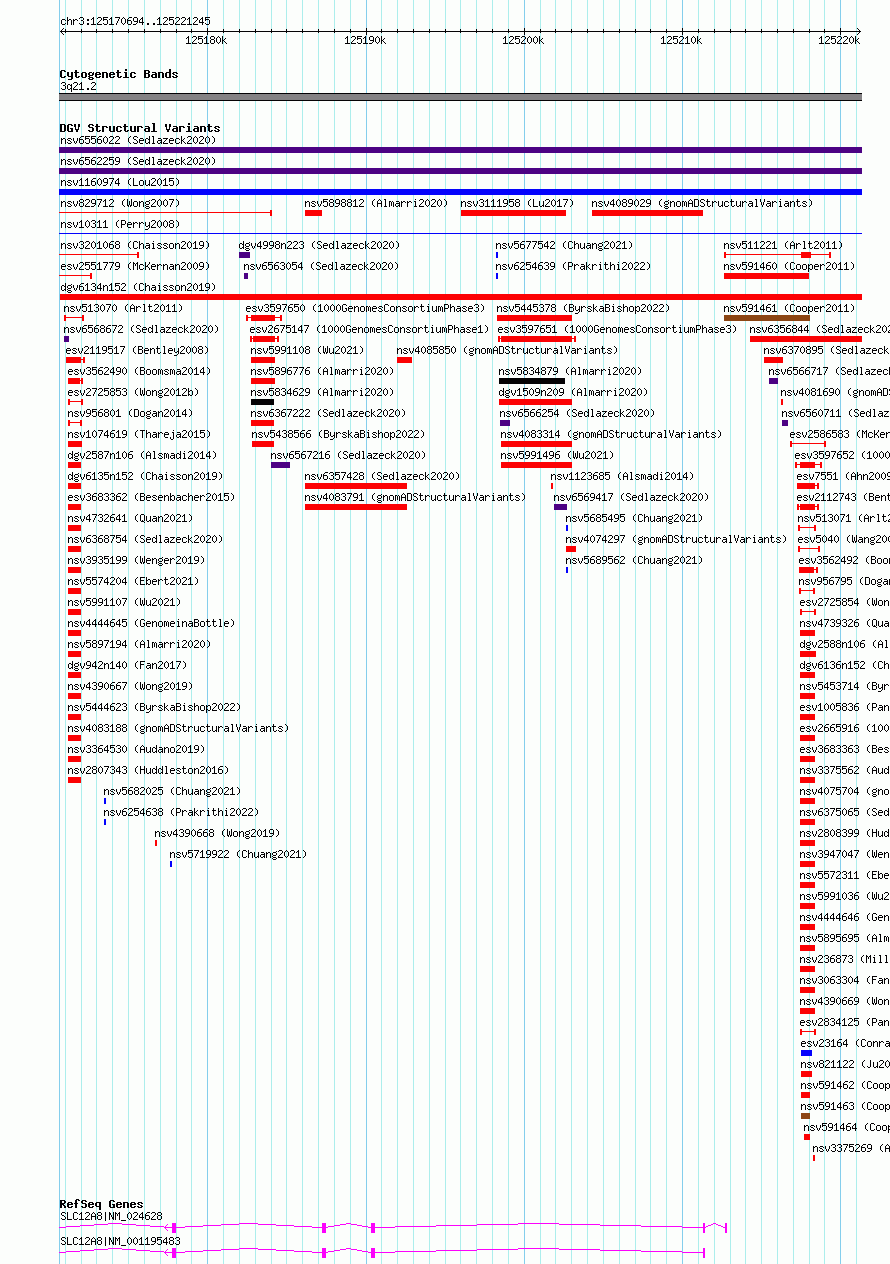Click esv3562490 (Boomsma2014) label
Image resolution: width=890 pixels, height=1264 pixels.
(139, 371)
